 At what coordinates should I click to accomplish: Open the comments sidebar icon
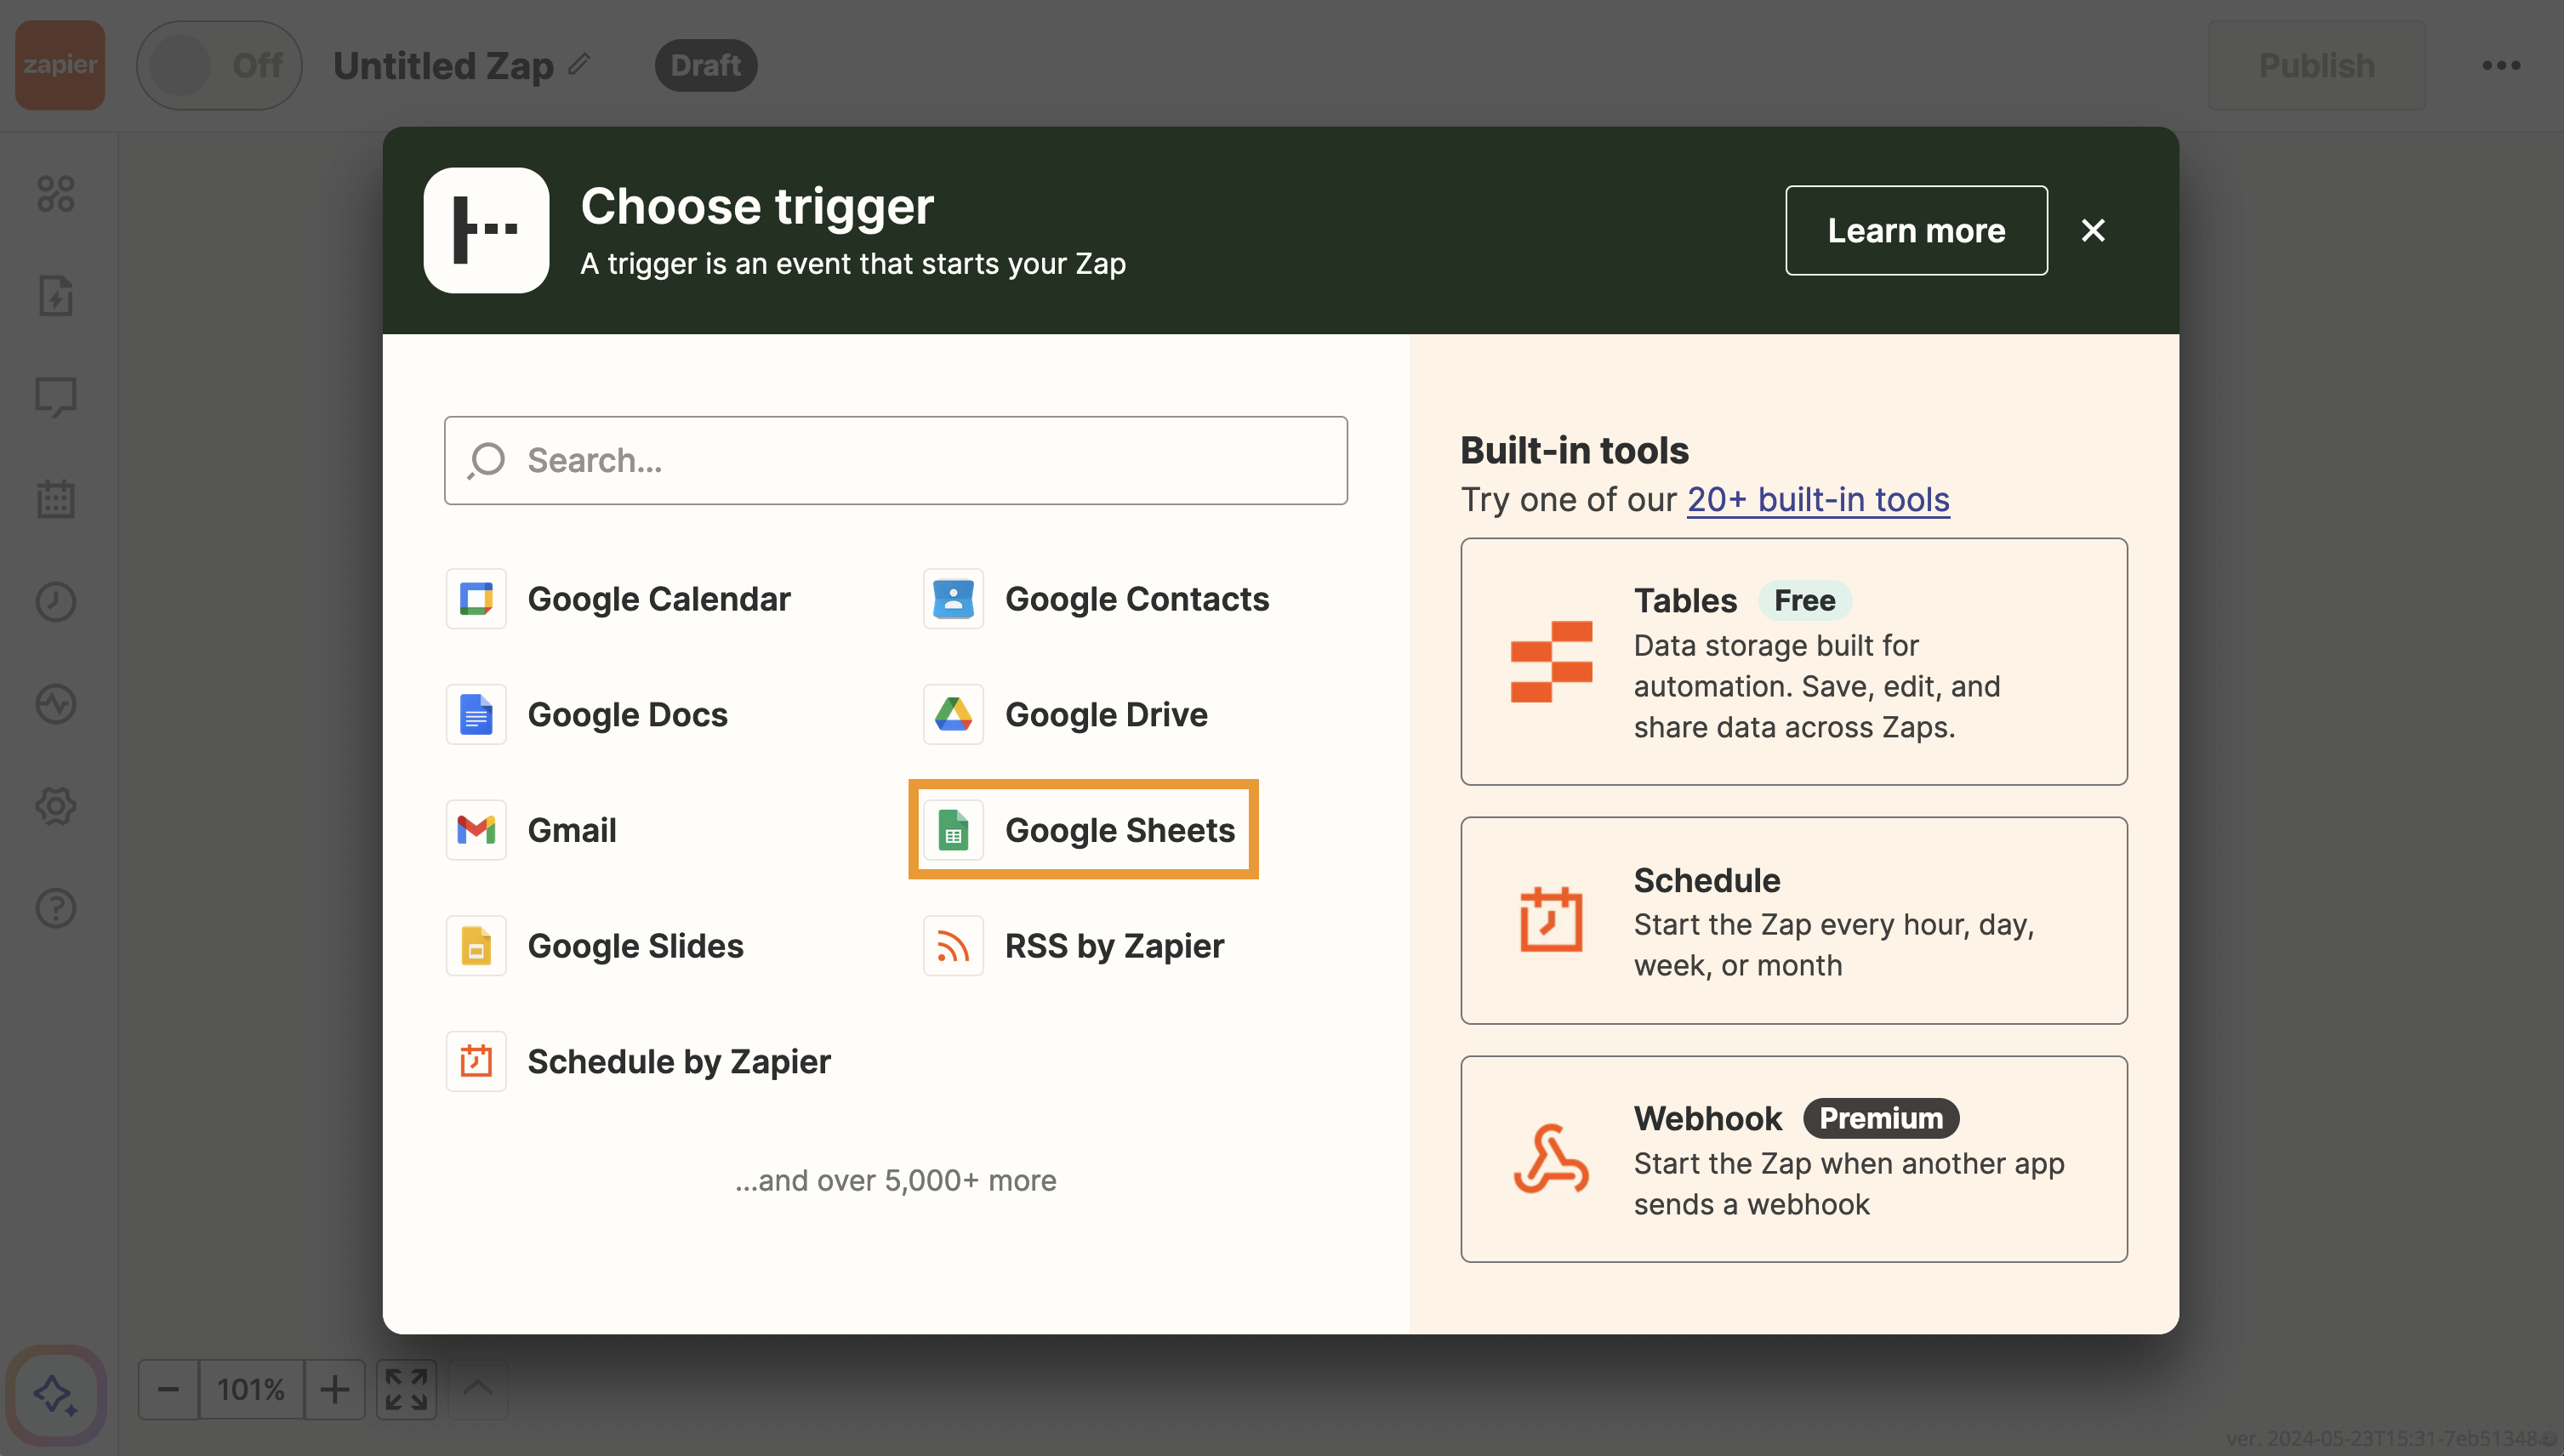tap(56, 398)
